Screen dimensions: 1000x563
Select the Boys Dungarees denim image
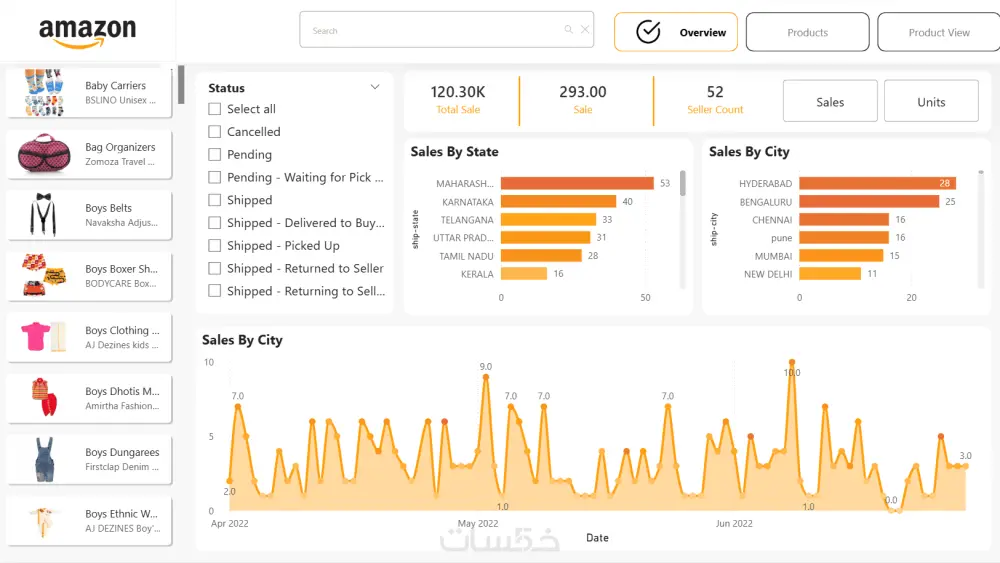click(45, 459)
